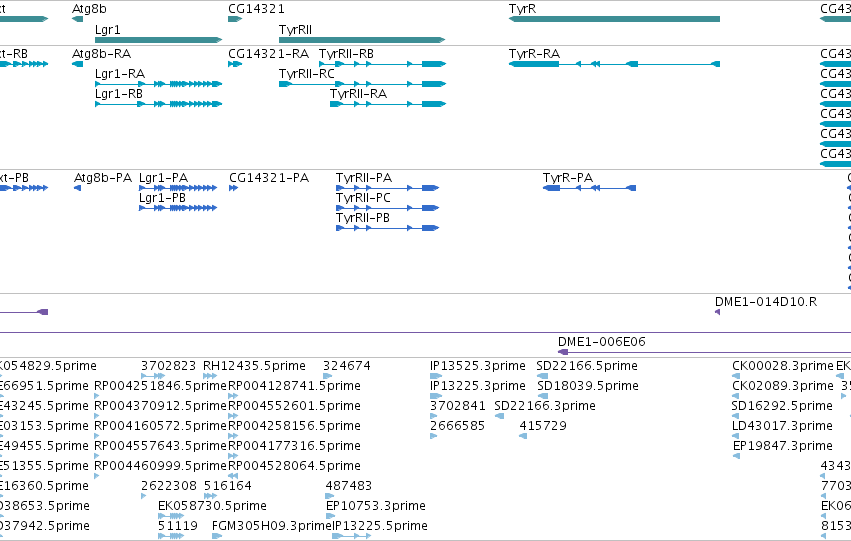Click the Atg8b-RA transcript label
The width and height of the screenshot is (851, 541).
[x=101, y=54]
